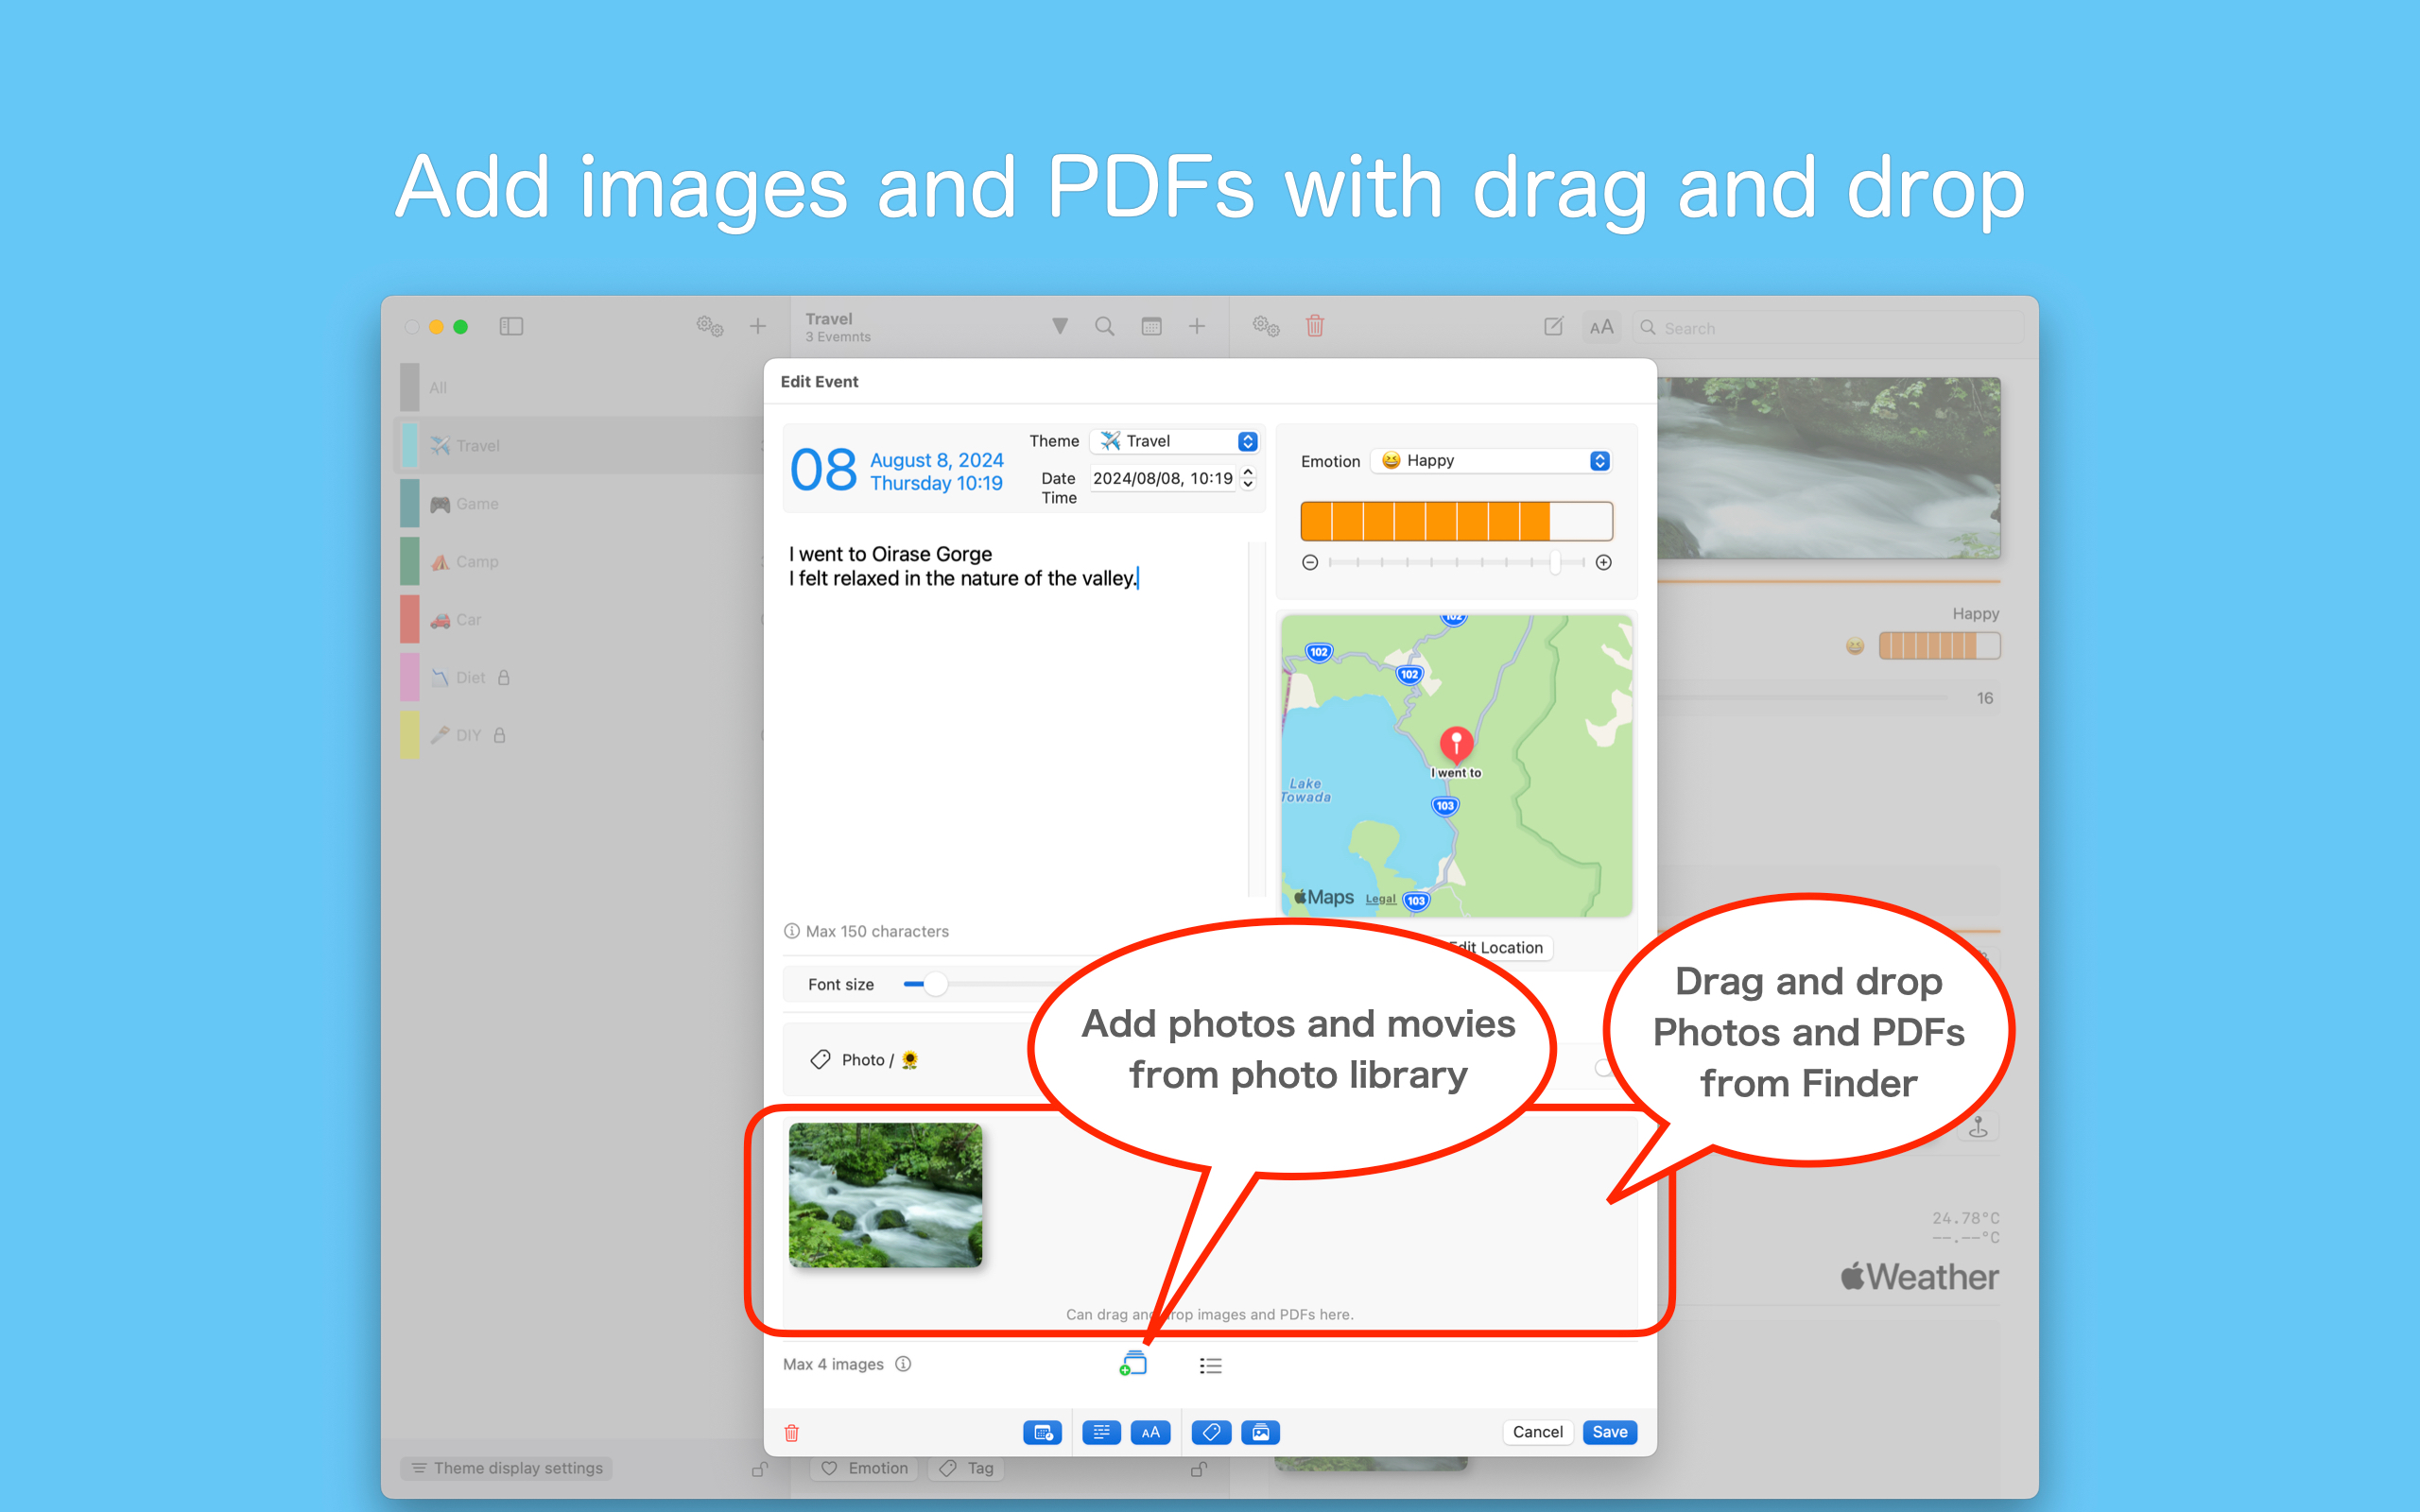Select the Car theme in sidebar
Image resolution: width=2420 pixels, height=1512 pixels.
[580, 619]
